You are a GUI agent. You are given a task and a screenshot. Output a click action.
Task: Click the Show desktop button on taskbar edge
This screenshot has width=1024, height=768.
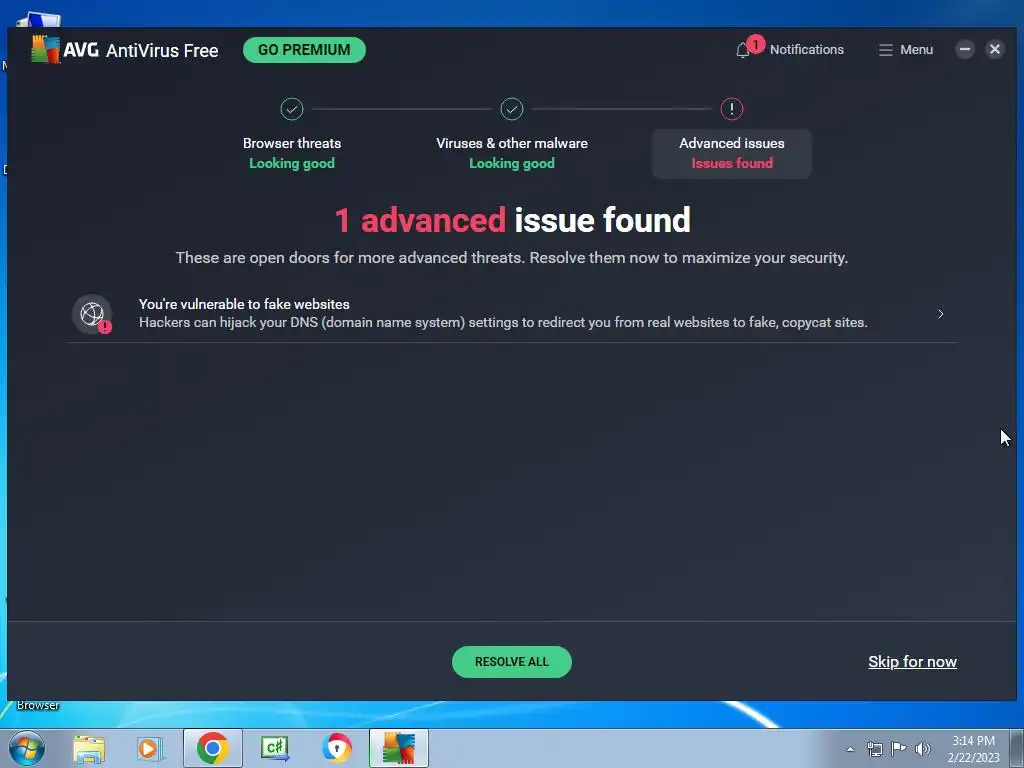(x=1017, y=748)
